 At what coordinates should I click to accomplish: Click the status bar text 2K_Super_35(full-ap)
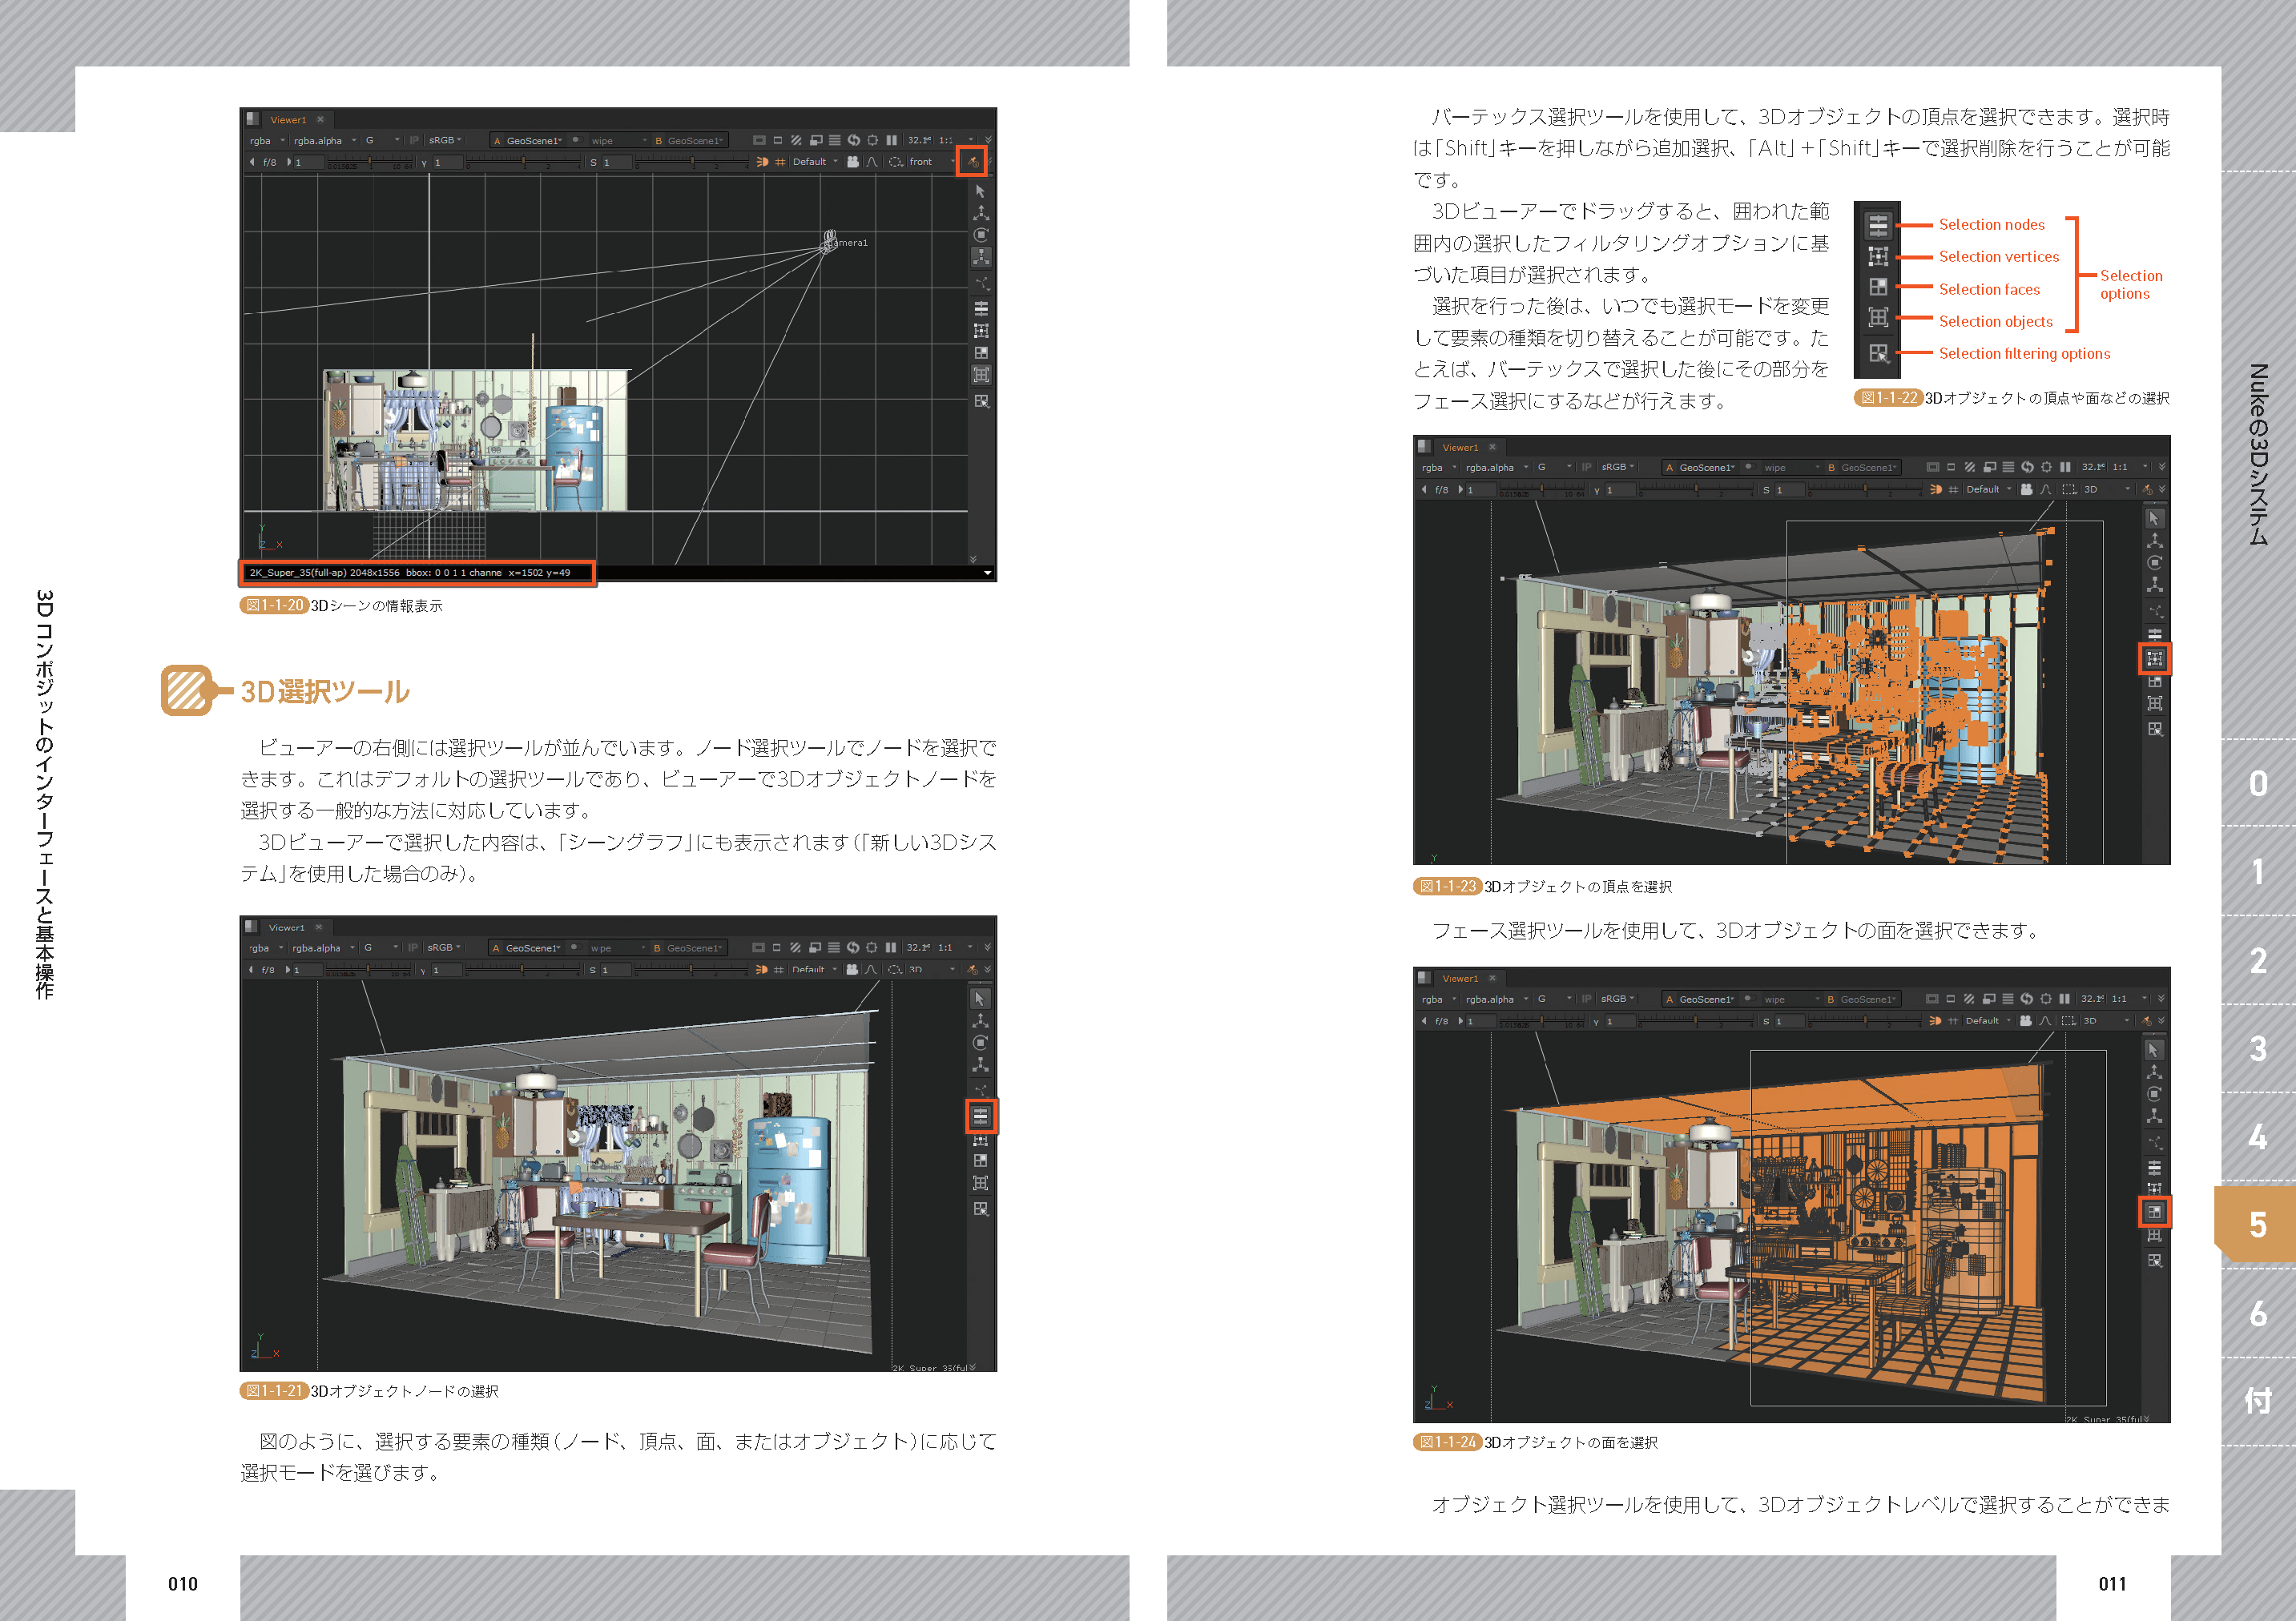tap(298, 573)
